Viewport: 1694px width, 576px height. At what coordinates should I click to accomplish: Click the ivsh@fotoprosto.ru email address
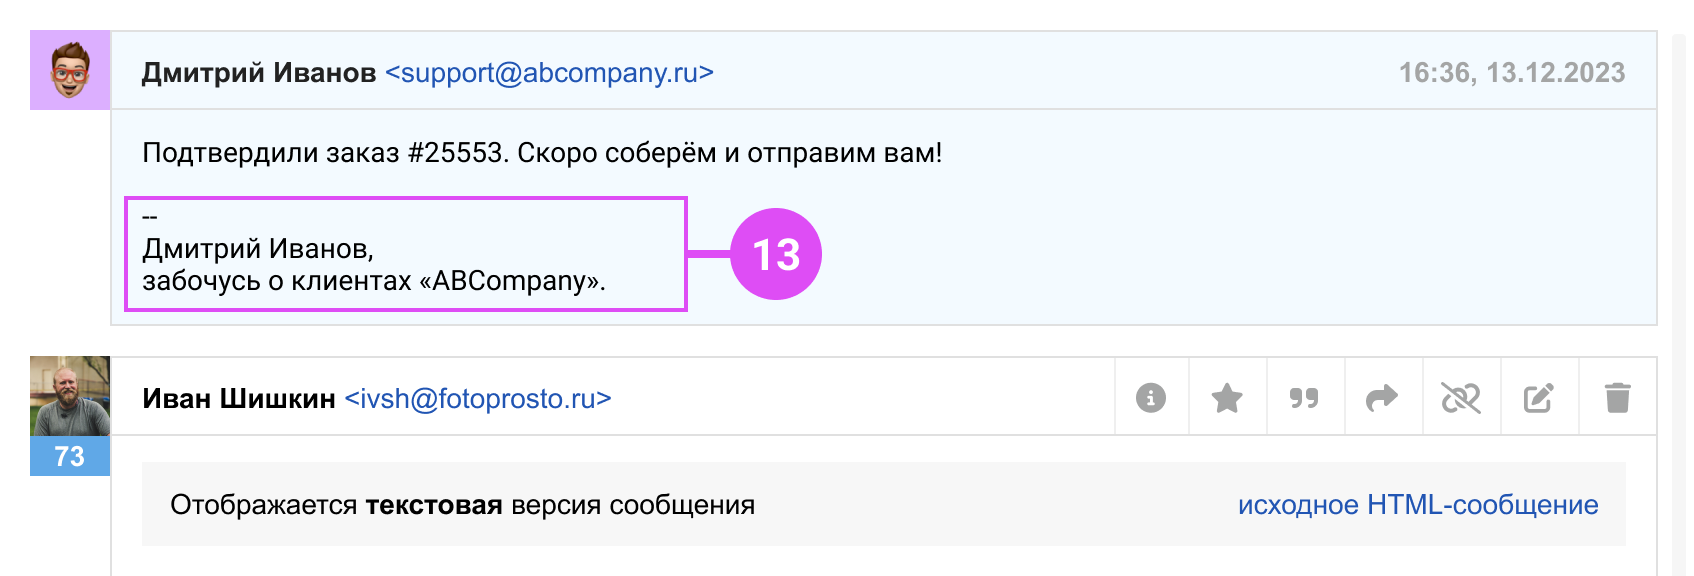[477, 399]
